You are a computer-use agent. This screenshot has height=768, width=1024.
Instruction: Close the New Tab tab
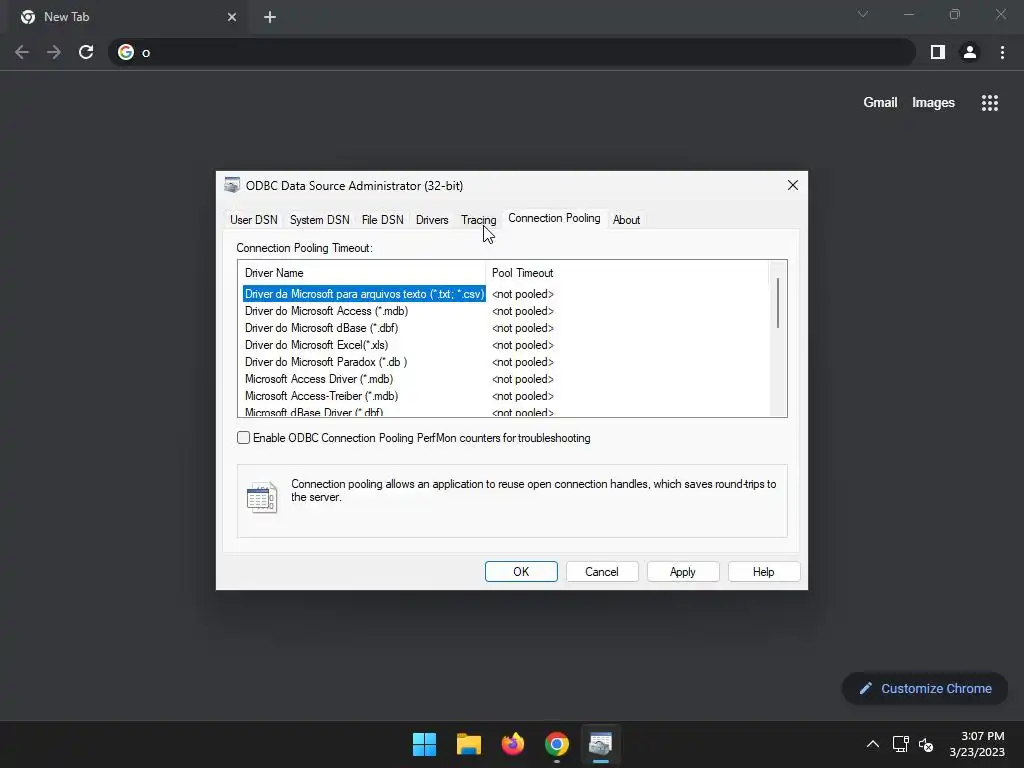click(x=232, y=17)
